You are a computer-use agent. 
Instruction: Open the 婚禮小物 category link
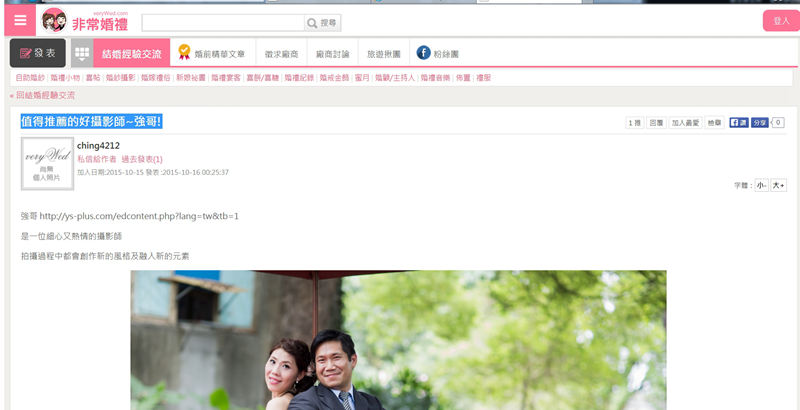(x=65, y=78)
